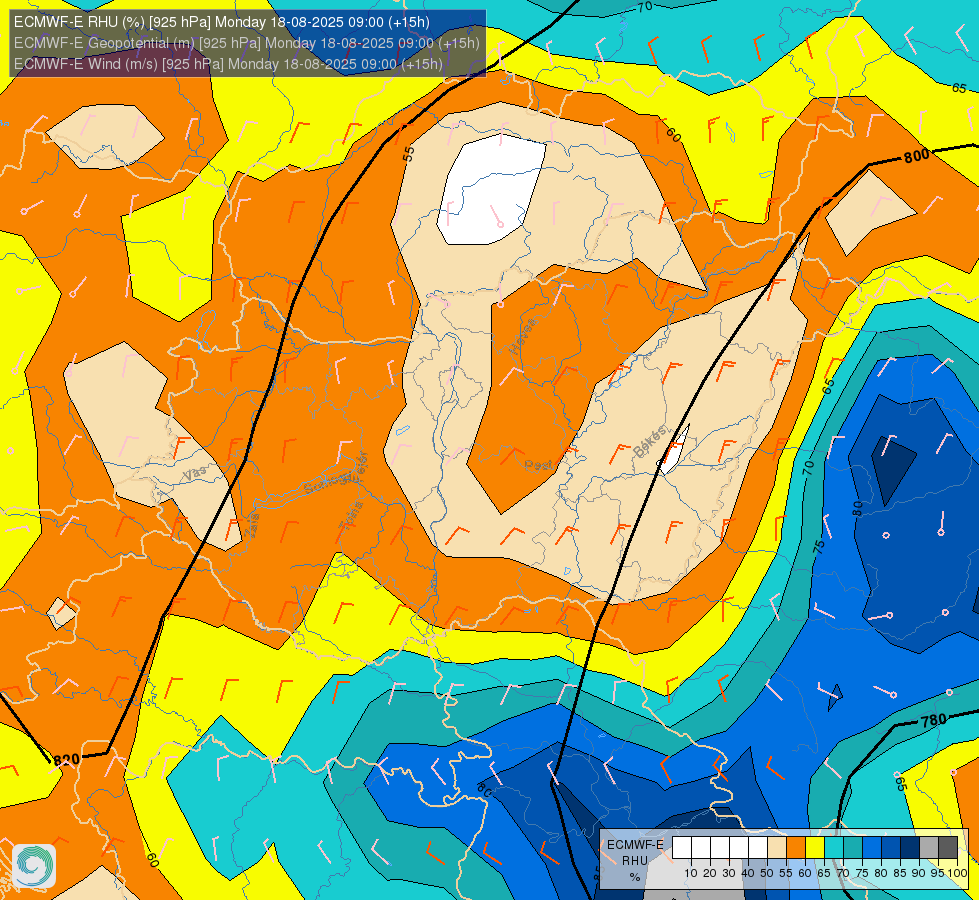The height and width of the screenshot is (900, 979).
Task: Click the '100' tick value in legend
Action: [x=958, y=873]
